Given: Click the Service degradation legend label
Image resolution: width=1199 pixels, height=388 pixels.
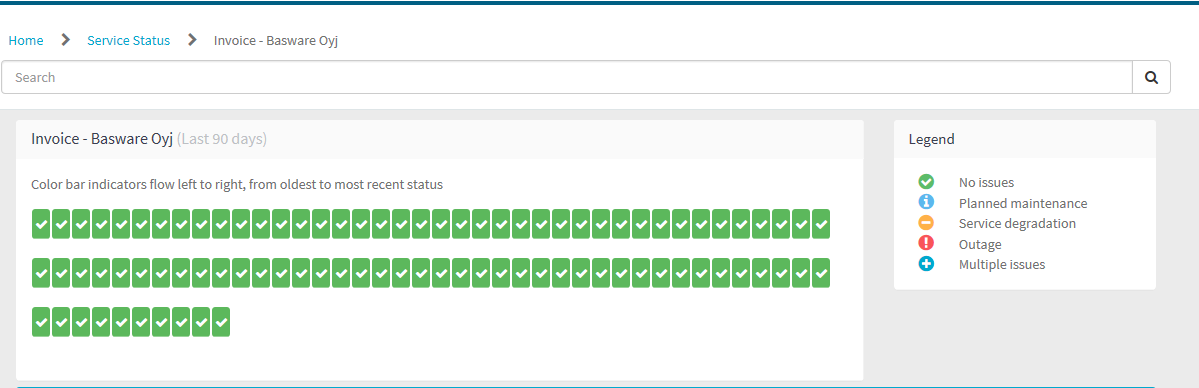Looking at the screenshot, I should pyautogui.click(x=1017, y=223).
